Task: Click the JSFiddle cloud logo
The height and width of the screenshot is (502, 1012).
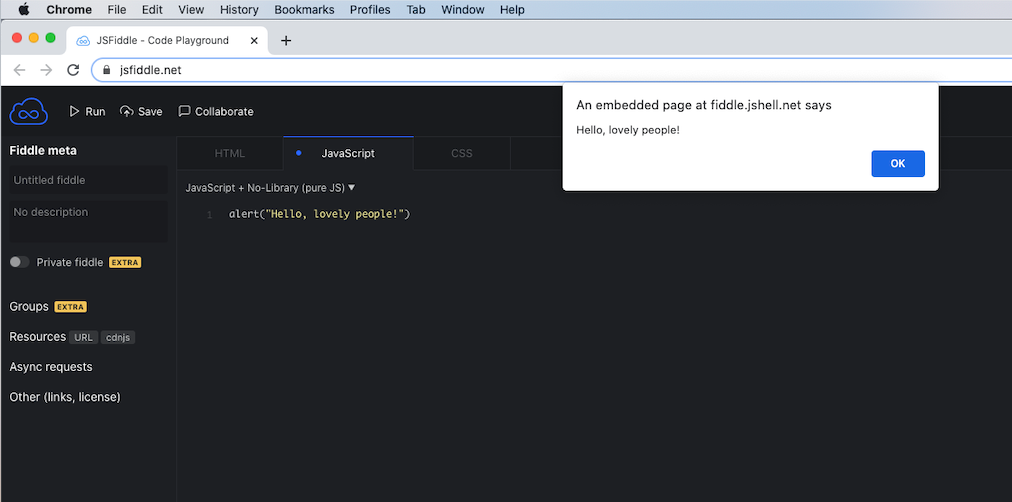Action: pyautogui.click(x=28, y=111)
